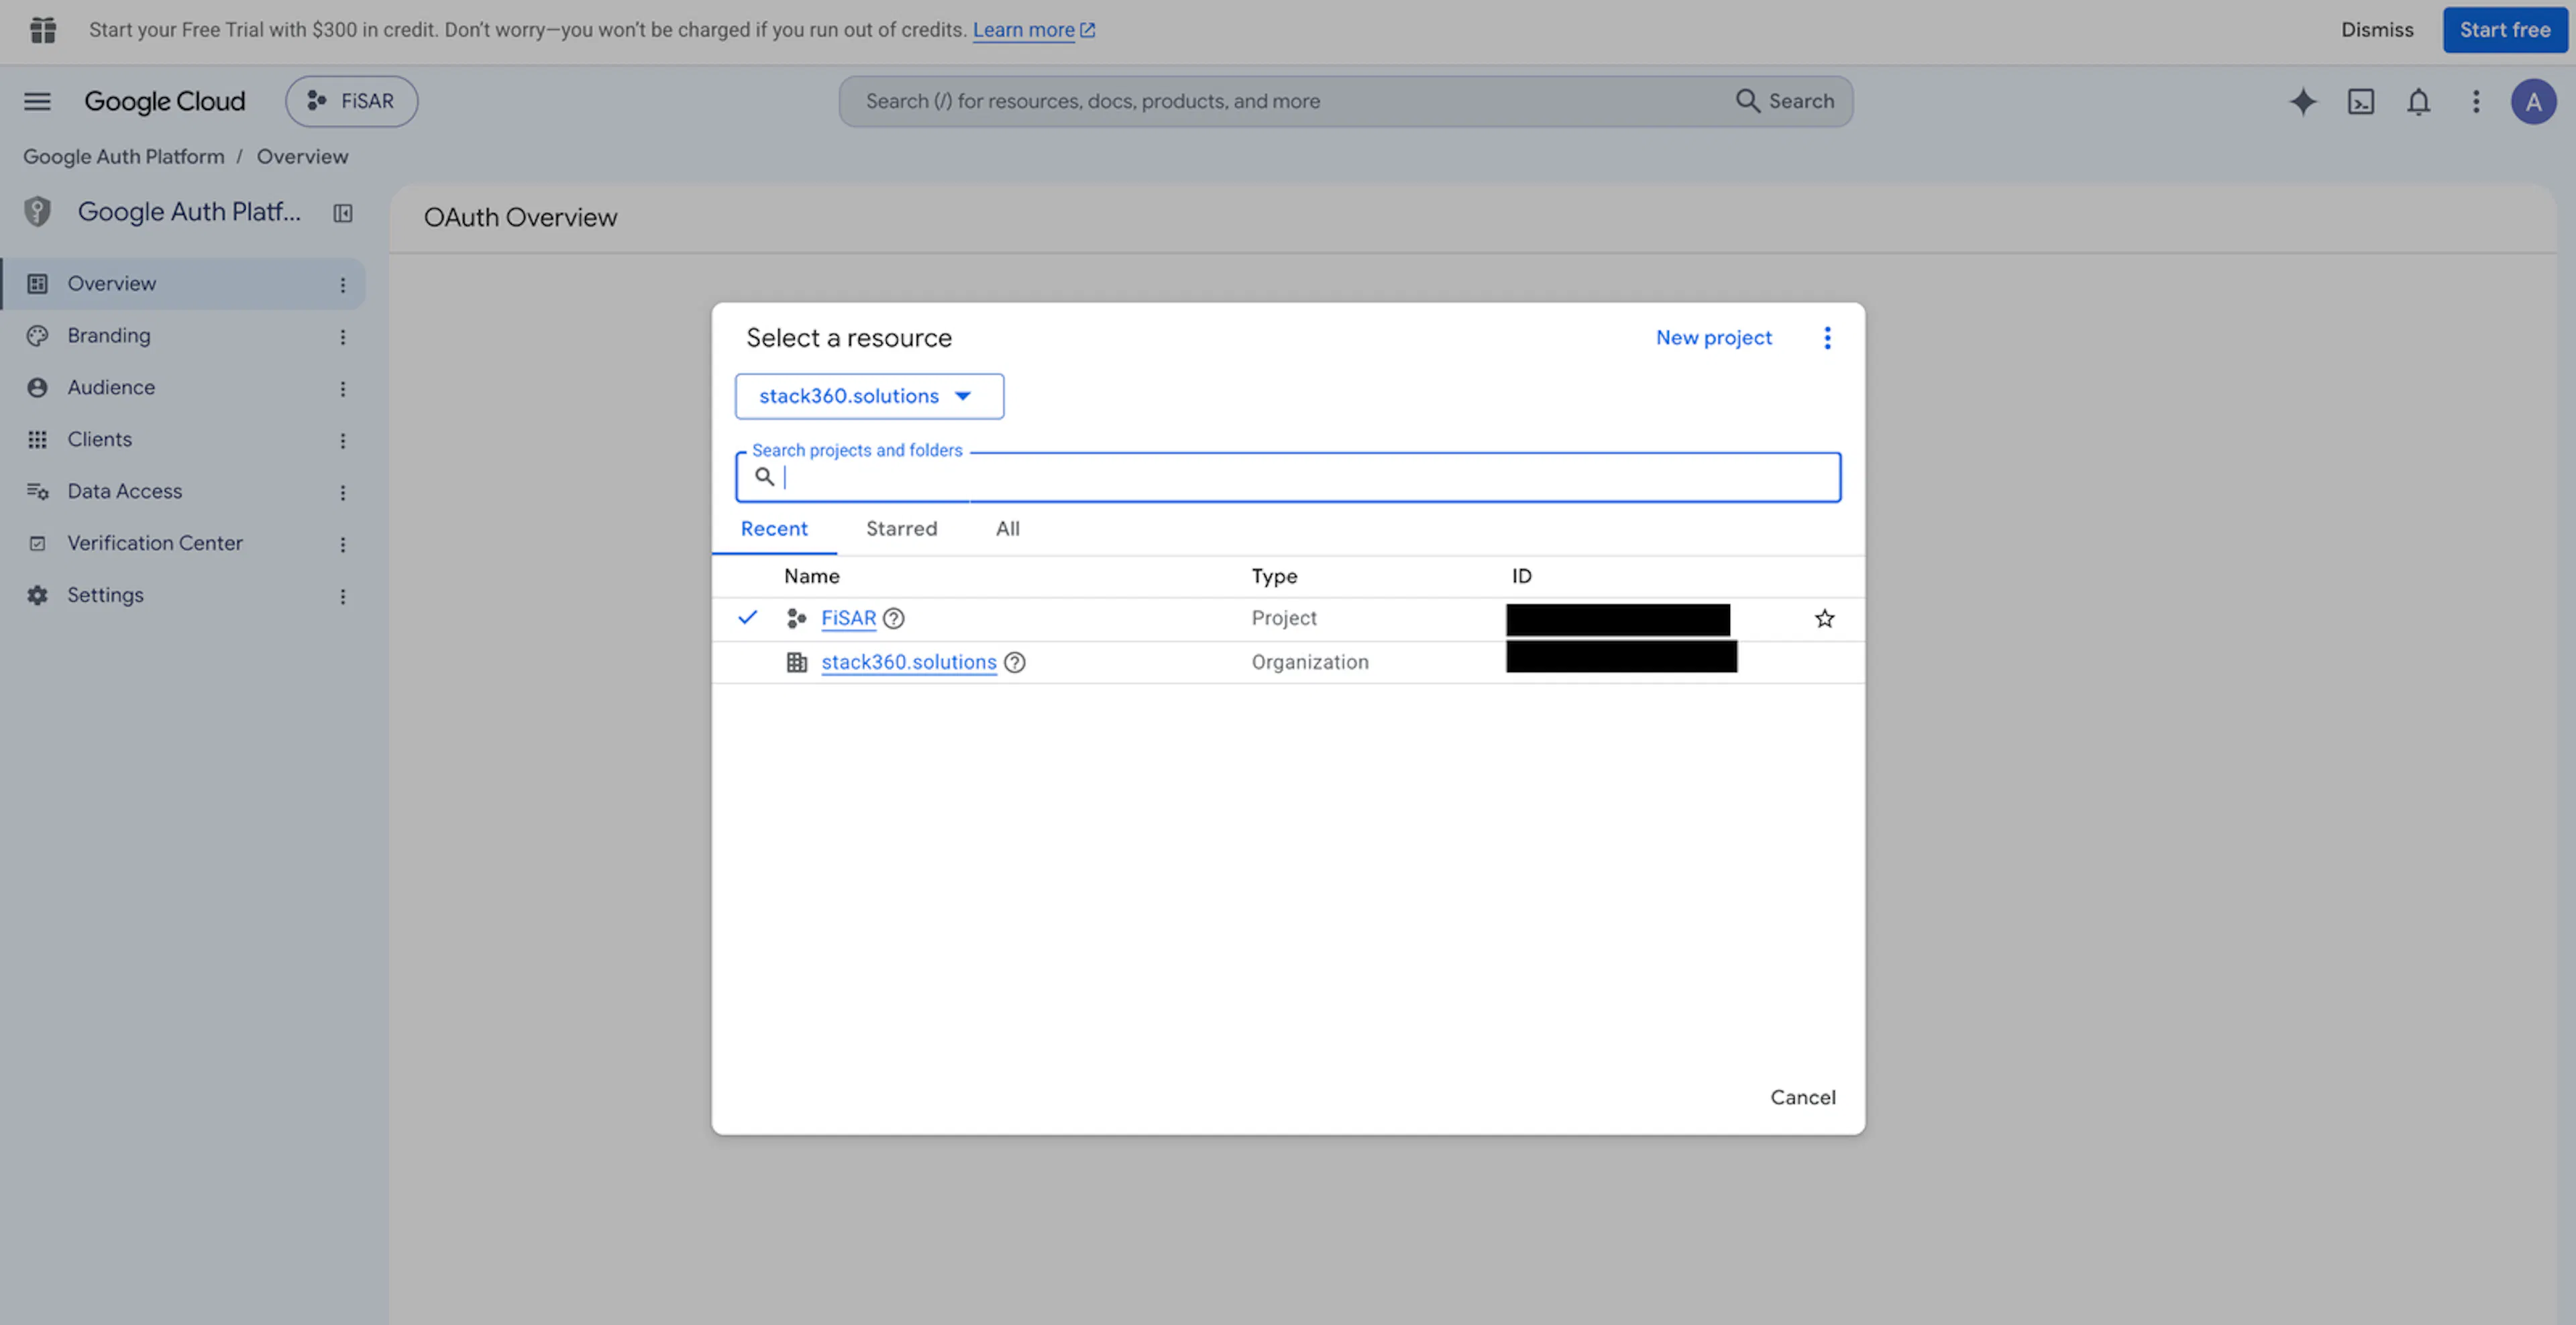Open Settings in sidebar
2576x1325 pixels.
click(105, 596)
